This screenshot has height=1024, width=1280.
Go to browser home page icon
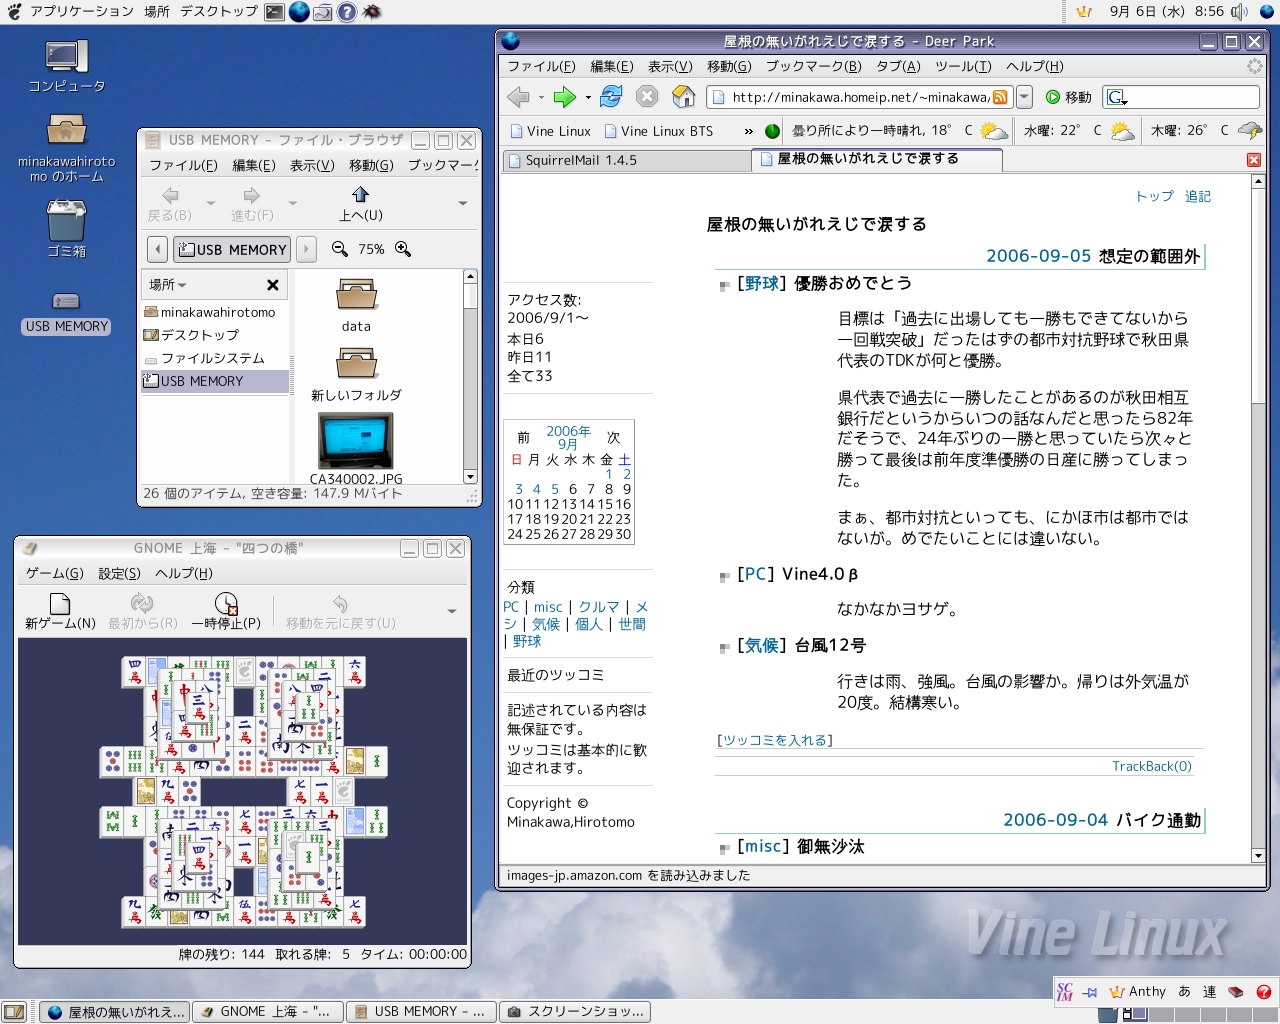[x=684, y=97]
